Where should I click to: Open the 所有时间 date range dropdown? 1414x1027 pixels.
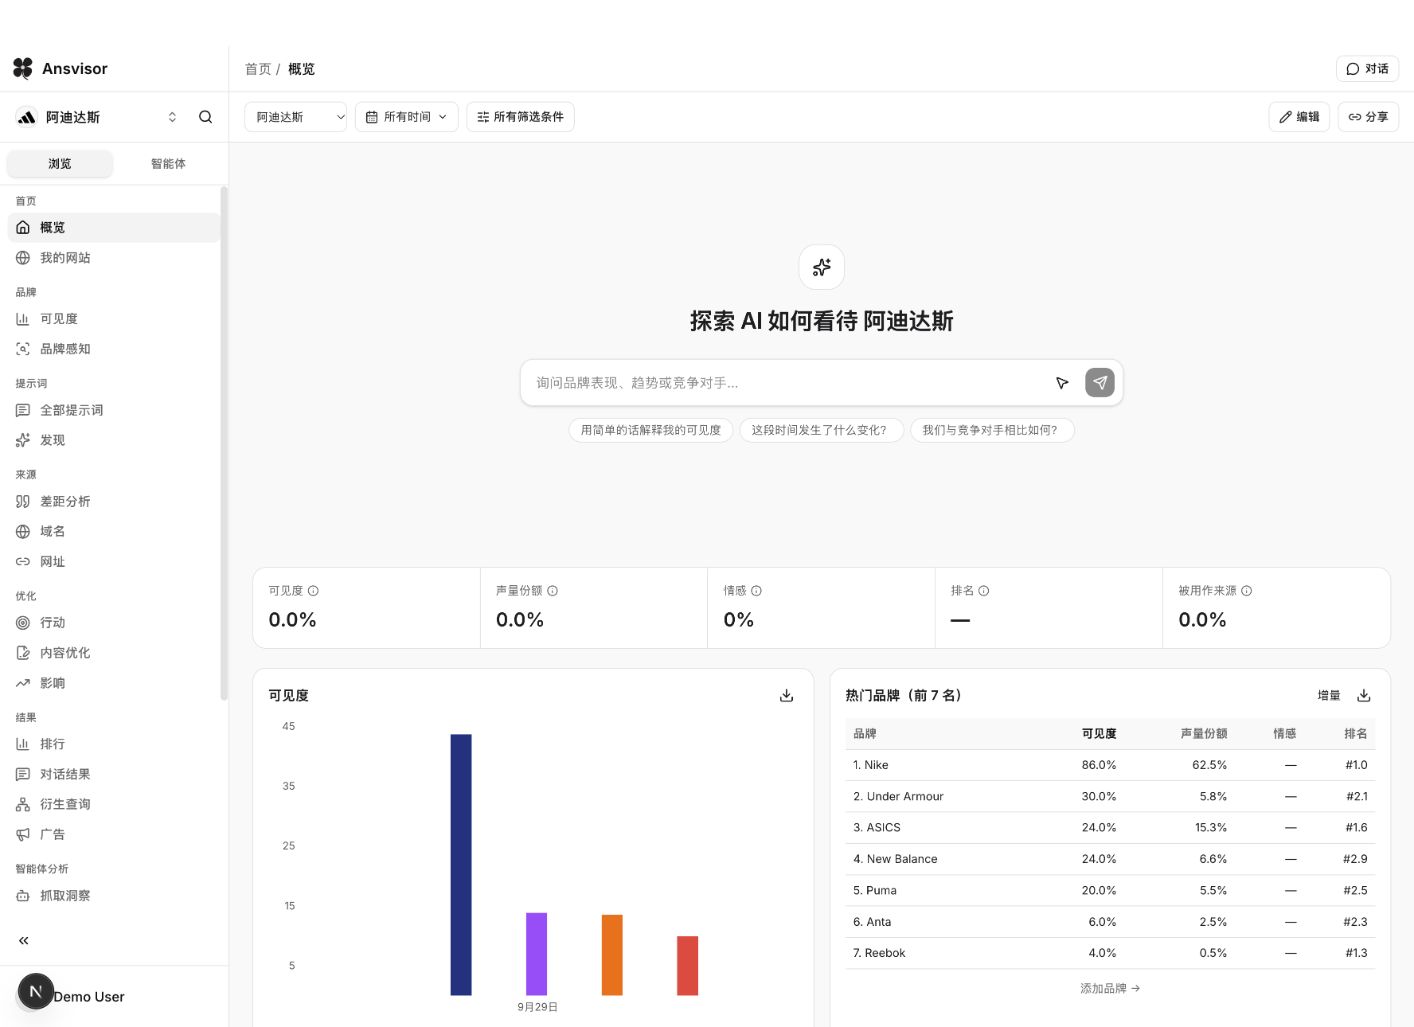pyautogui.click(x=407, y=117)
